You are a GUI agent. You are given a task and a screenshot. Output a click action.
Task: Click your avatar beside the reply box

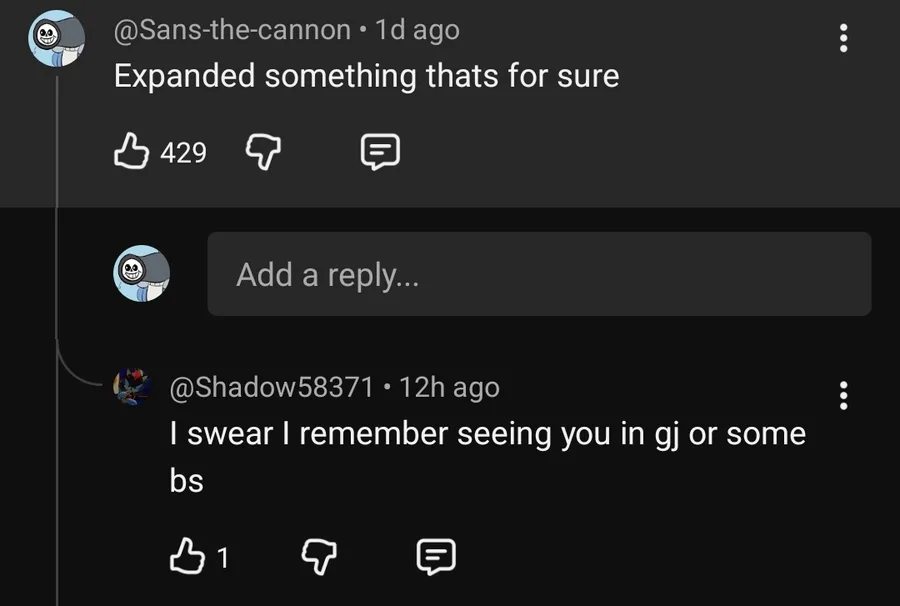(x=141, y=273)
